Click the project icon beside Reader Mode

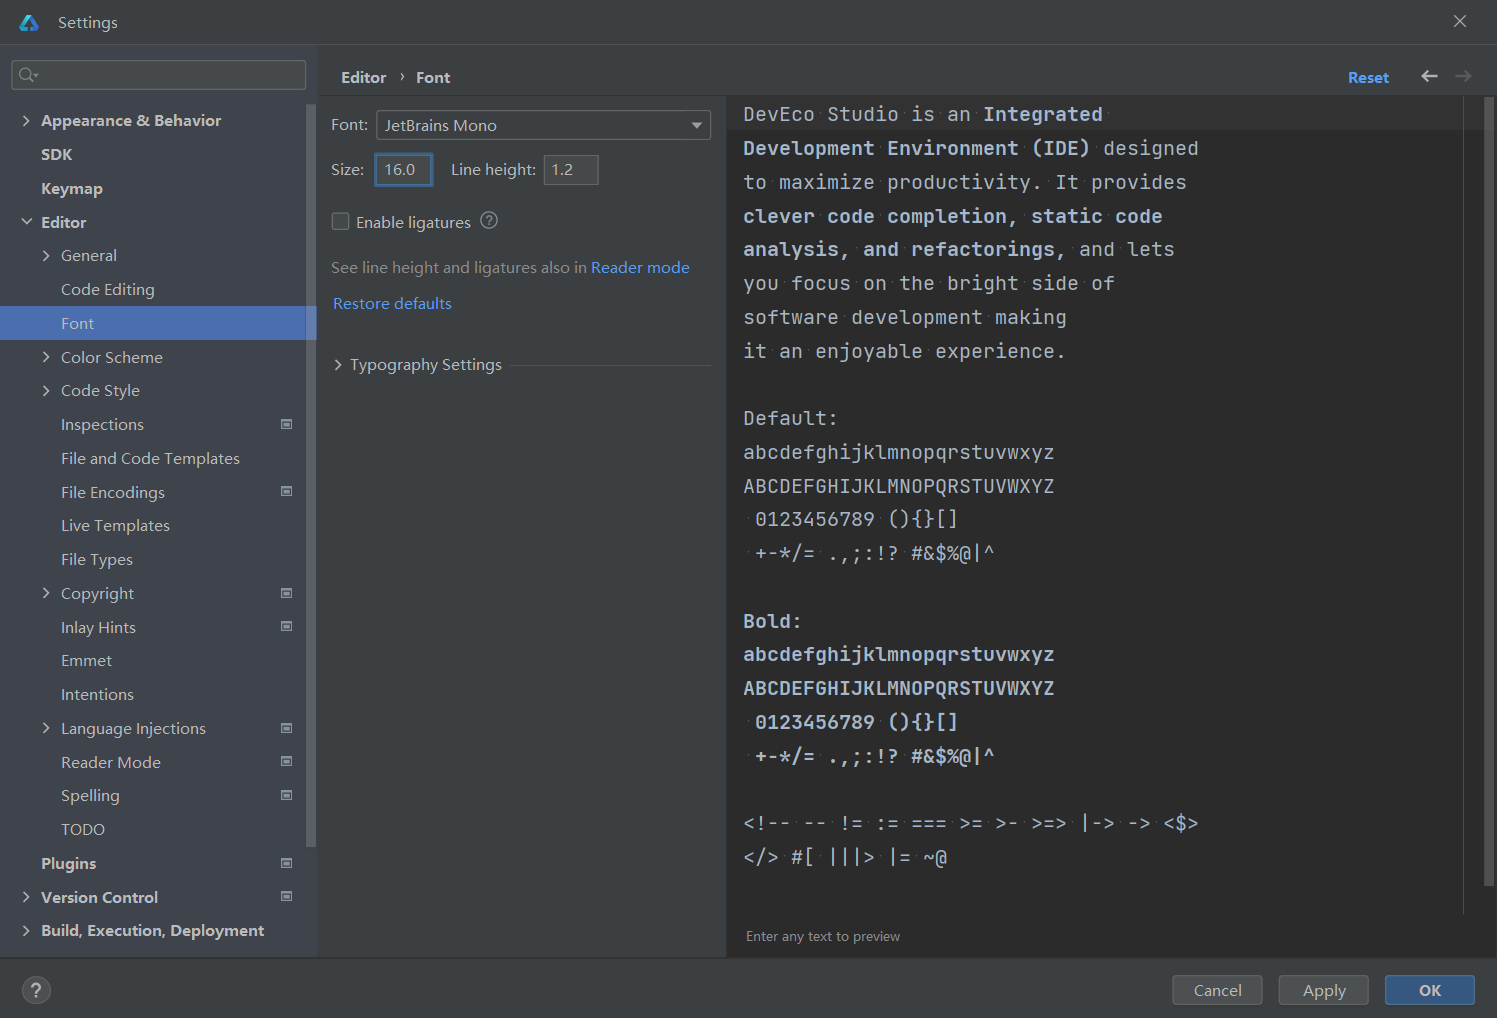pos(287,762)
